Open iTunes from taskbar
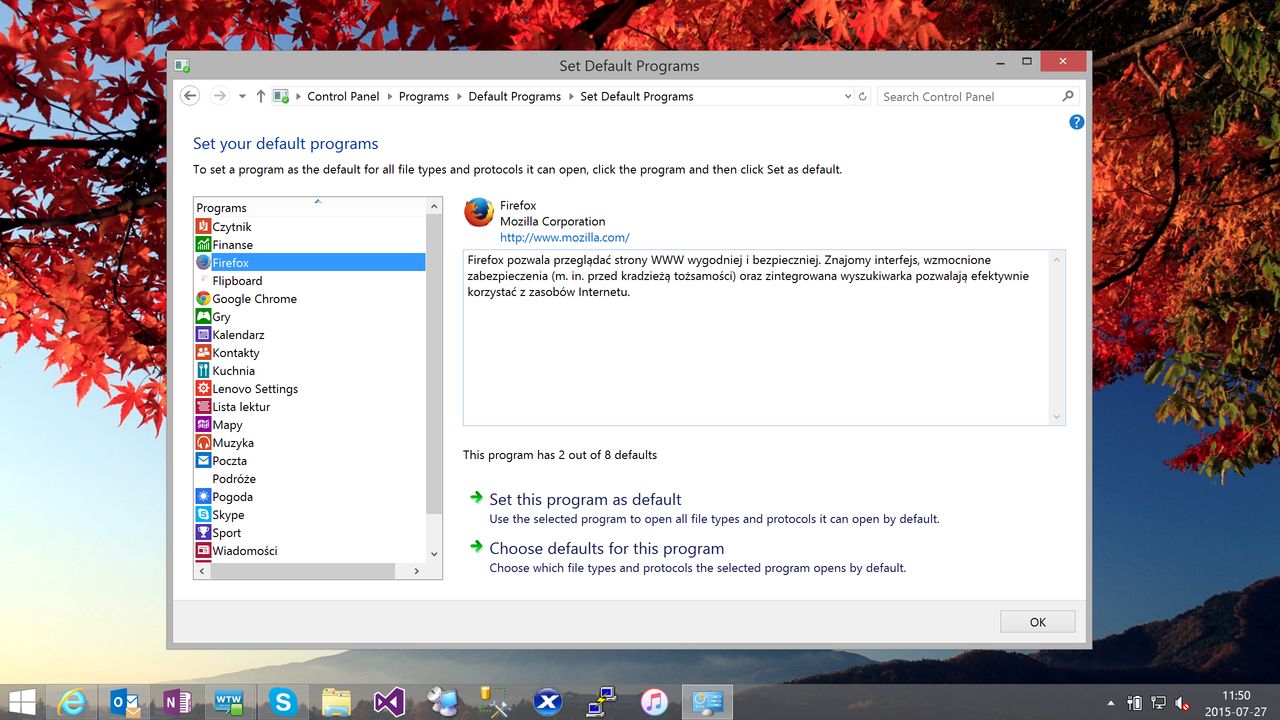The width and height of the screenshot is (1280, 720). pyautogui.click(x=654, y=702)
